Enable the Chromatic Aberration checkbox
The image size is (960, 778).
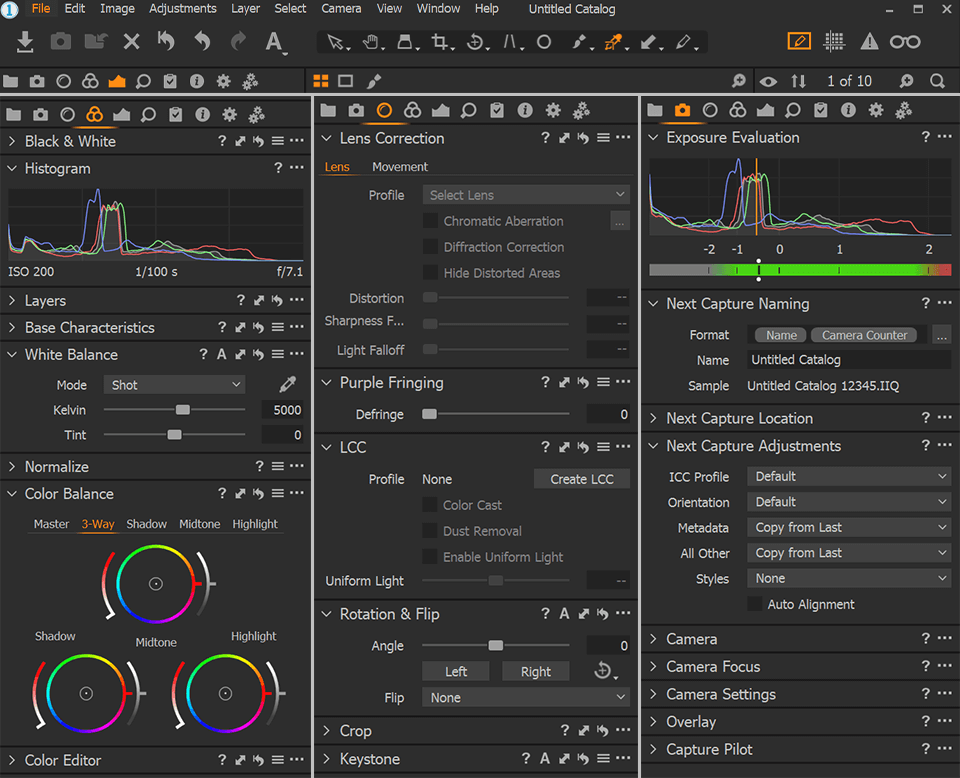[428, 221]
